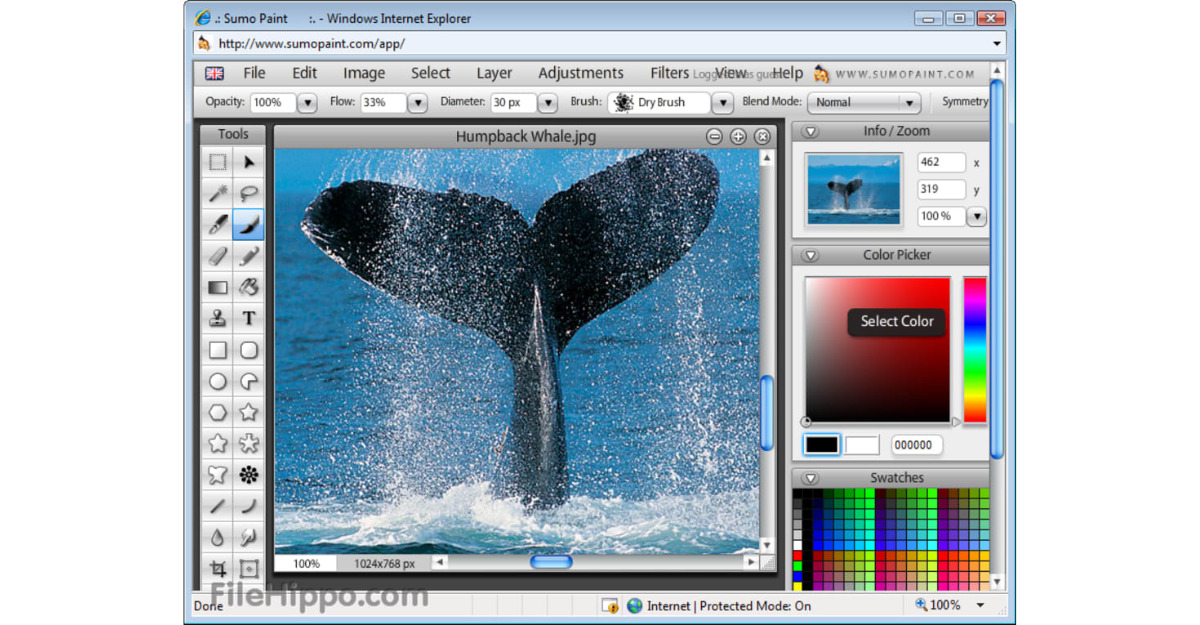This screenshot has width=1200, height=625.
Task: Open the zoom percentage dropdown in Info panel
Action: click(976, 216)
